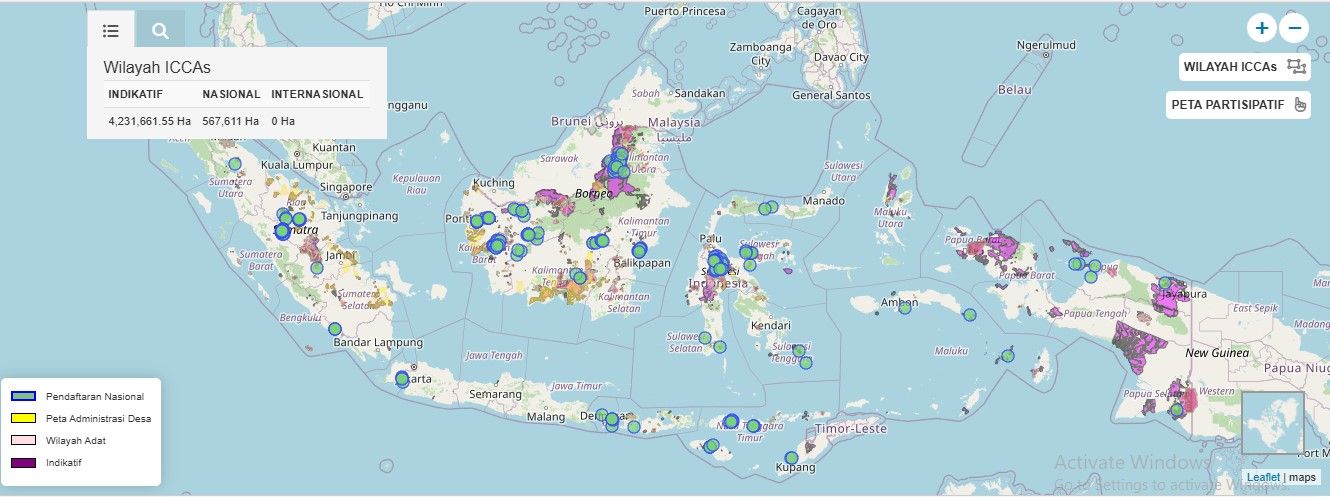1330x497 pixels.
Task: Click the Balikpapan city label
Action: click(643, 263)
